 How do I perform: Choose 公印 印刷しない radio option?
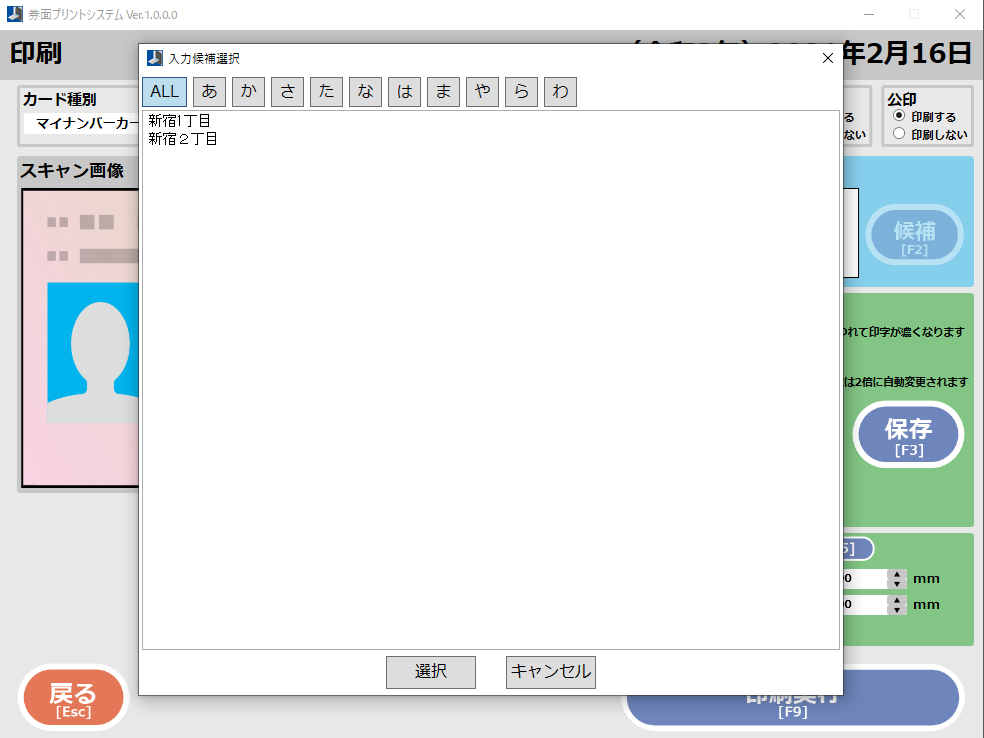tap(899, 134)
